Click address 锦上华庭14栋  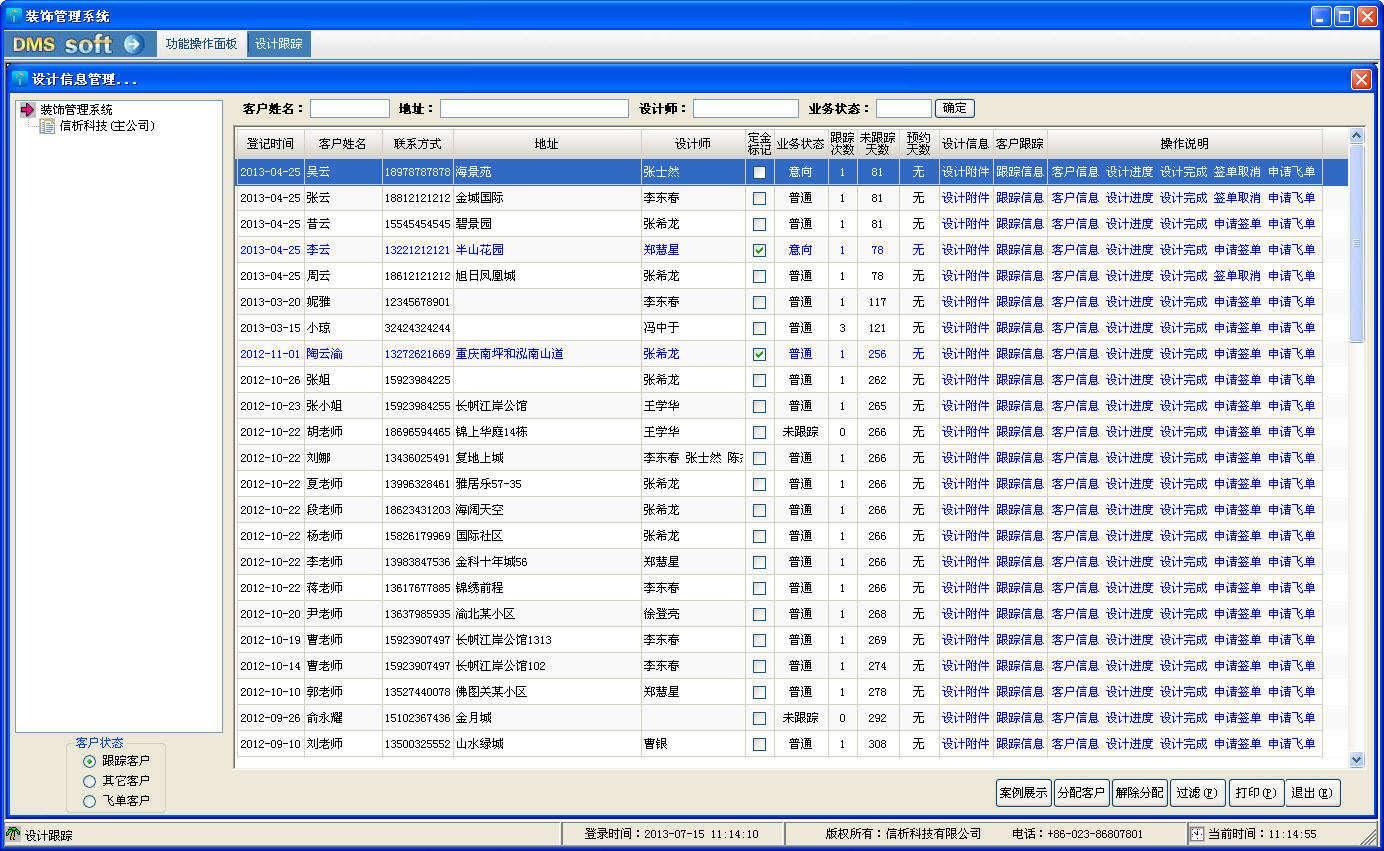pos(492,432)
